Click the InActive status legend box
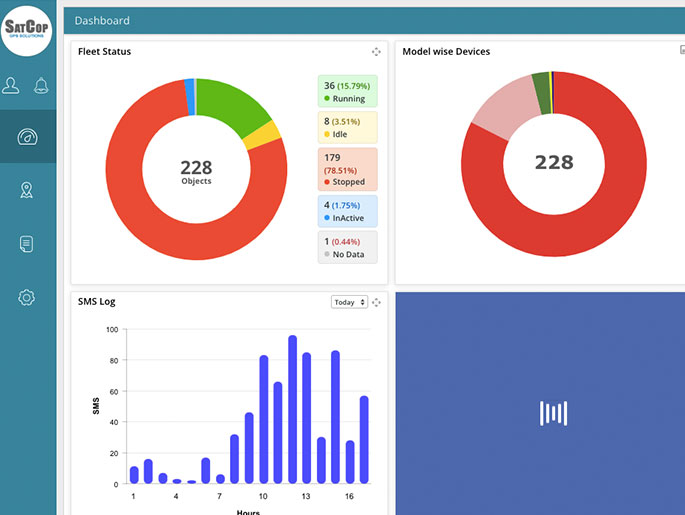 347,211
